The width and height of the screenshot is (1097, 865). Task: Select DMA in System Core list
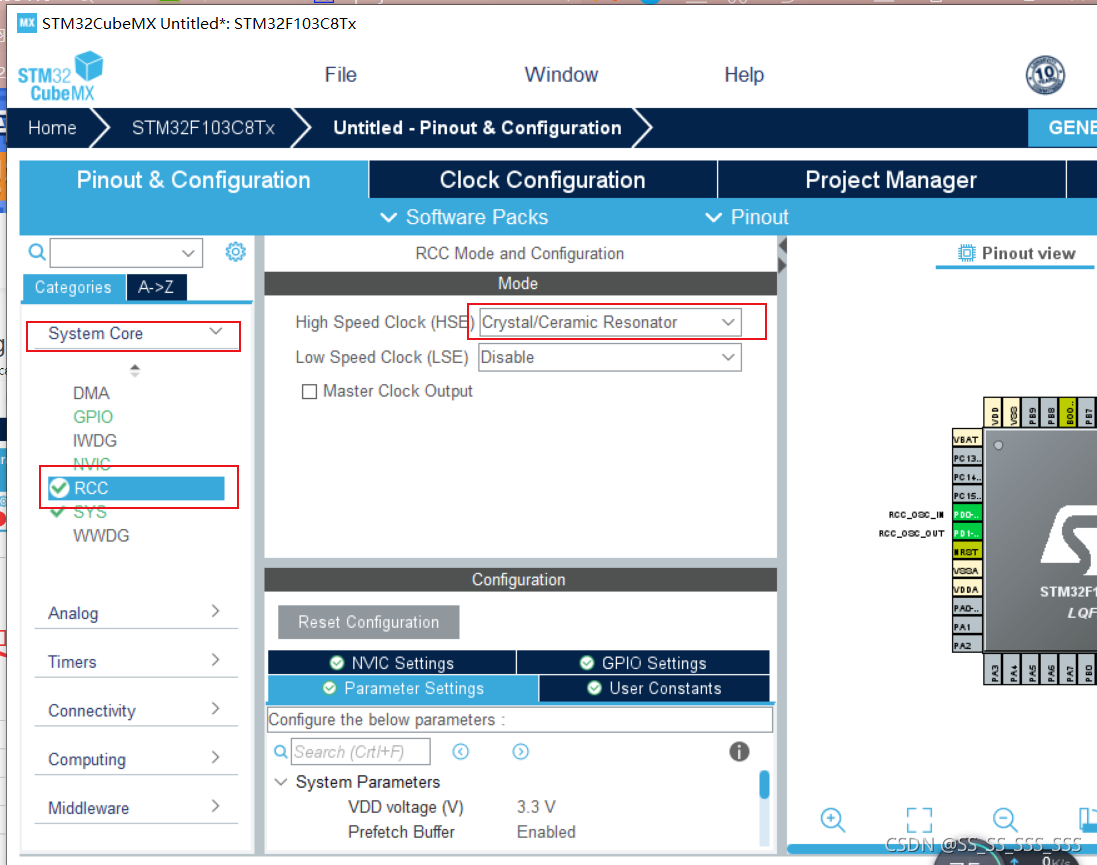click(x=91, y=393)
